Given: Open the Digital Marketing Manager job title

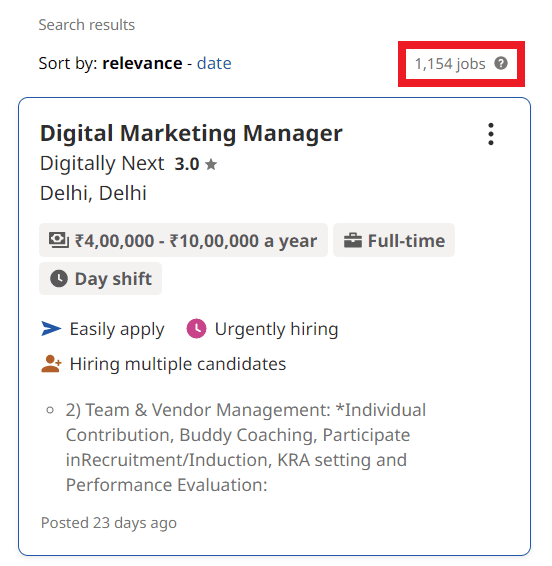Looking at the screenshot, I should [x=191, y=133].
